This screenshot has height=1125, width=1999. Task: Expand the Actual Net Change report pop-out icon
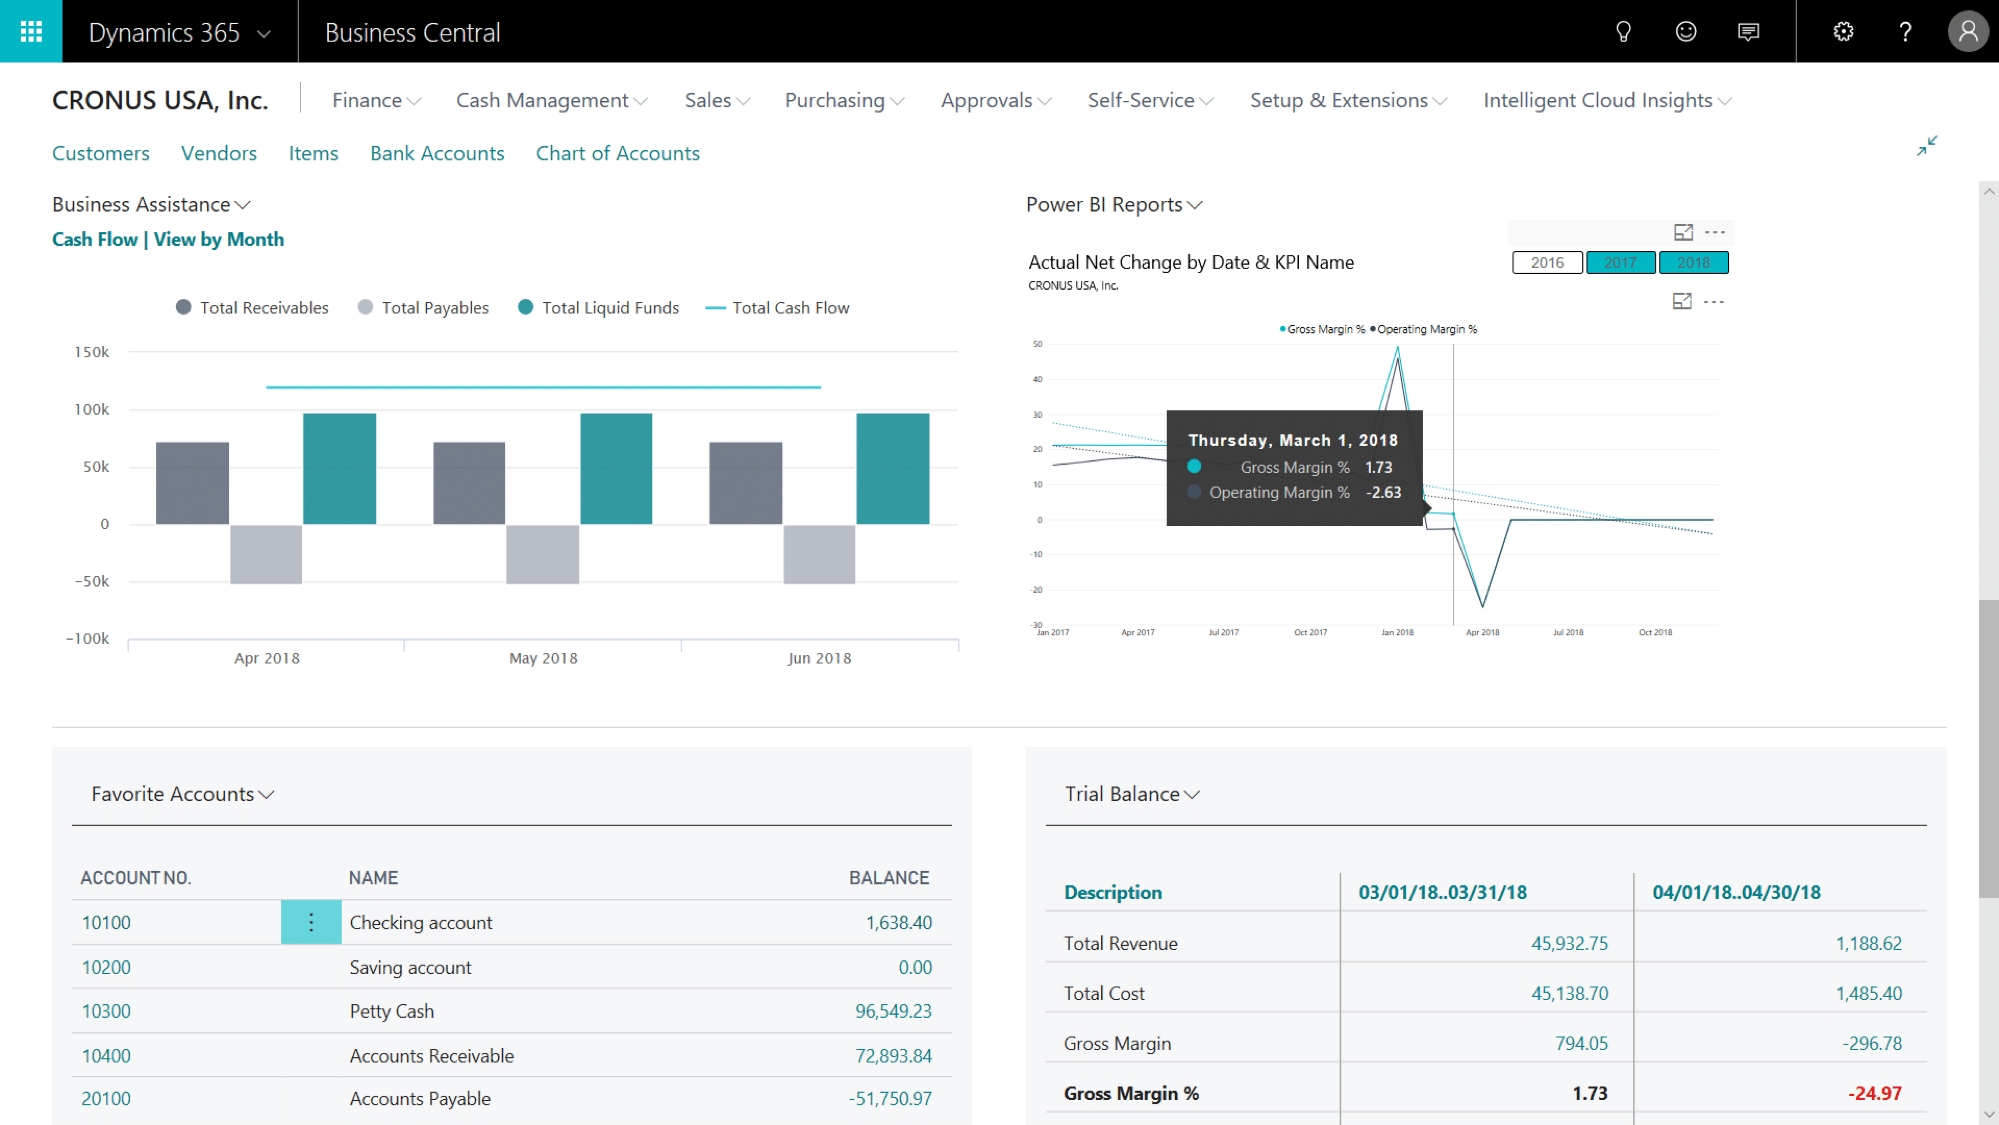pyautogui.click(x=1683, y=231)
